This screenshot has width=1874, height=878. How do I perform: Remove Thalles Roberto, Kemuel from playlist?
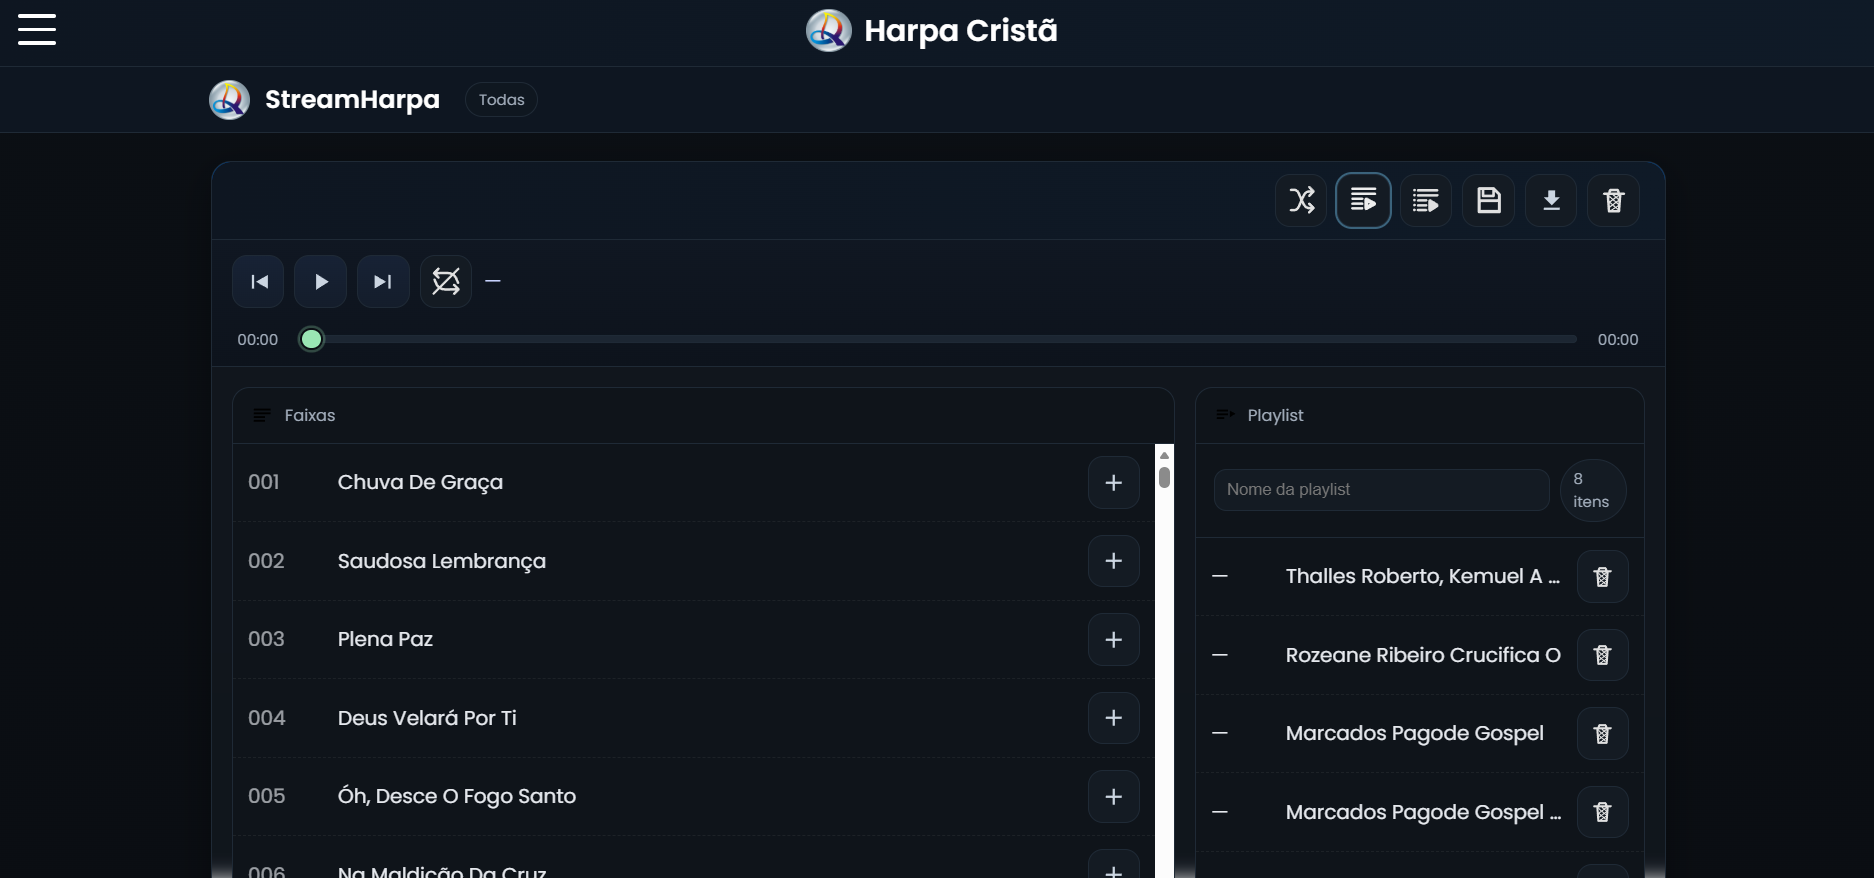tap(1602, 577)
